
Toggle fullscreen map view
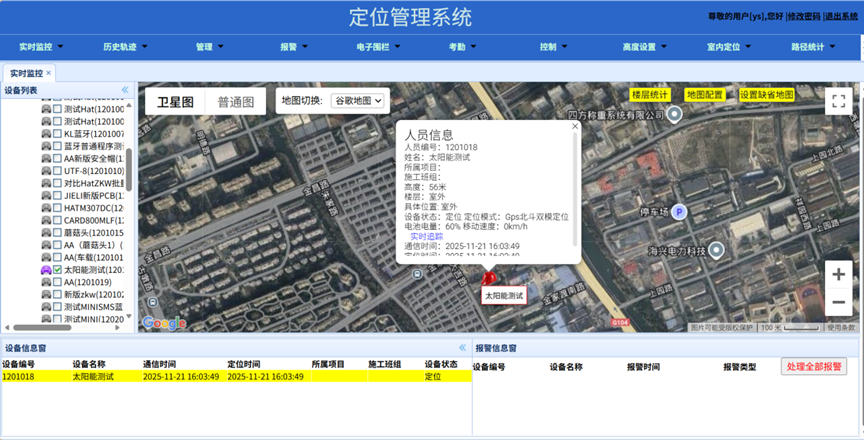pos(838,101)
